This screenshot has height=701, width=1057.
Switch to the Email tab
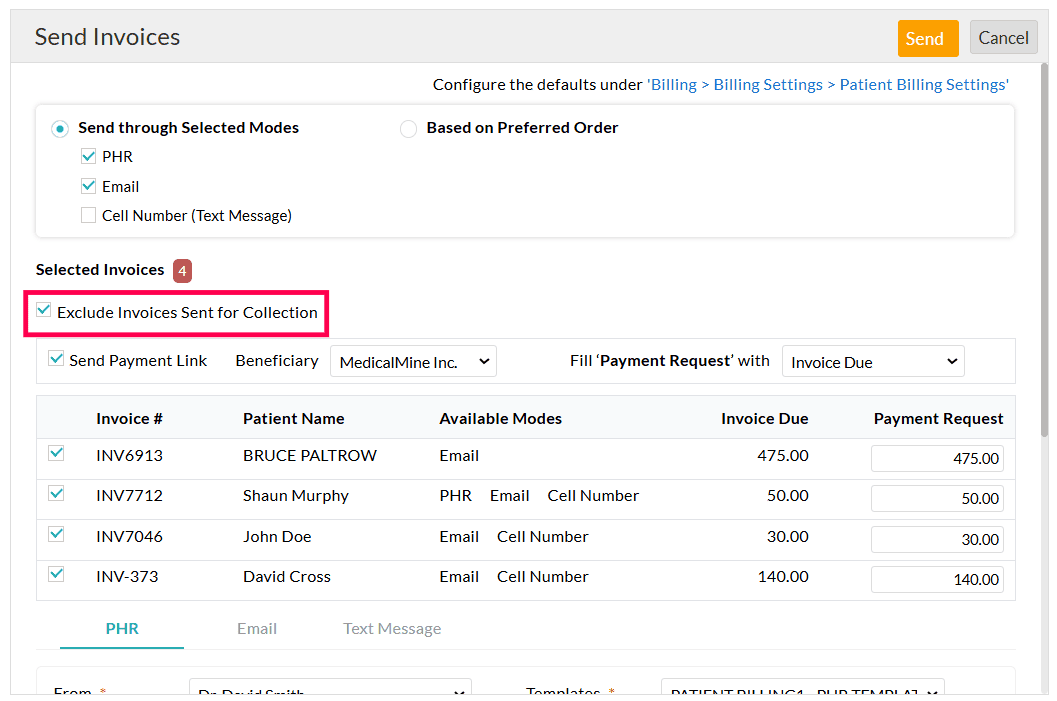point(257,628)
